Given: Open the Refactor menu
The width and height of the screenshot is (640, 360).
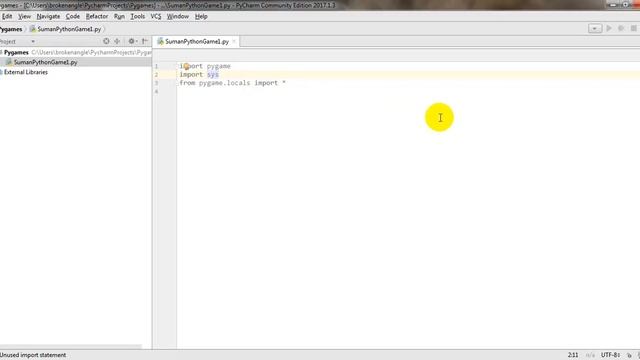Looking at the screenshot, I should click(x=97, y=16).
